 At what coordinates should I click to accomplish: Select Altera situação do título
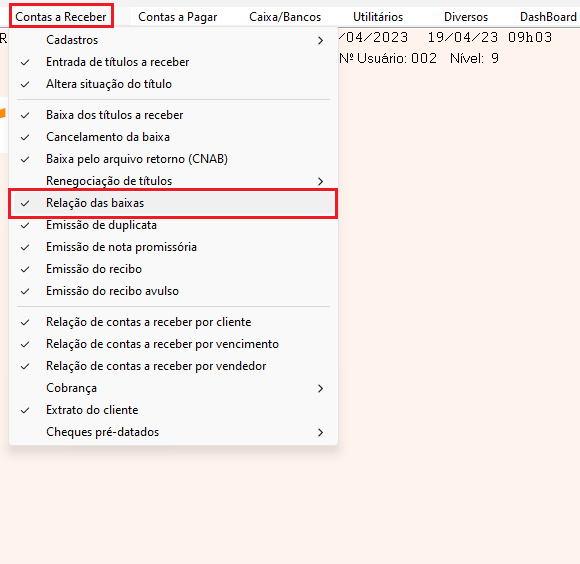pos(173,84)
